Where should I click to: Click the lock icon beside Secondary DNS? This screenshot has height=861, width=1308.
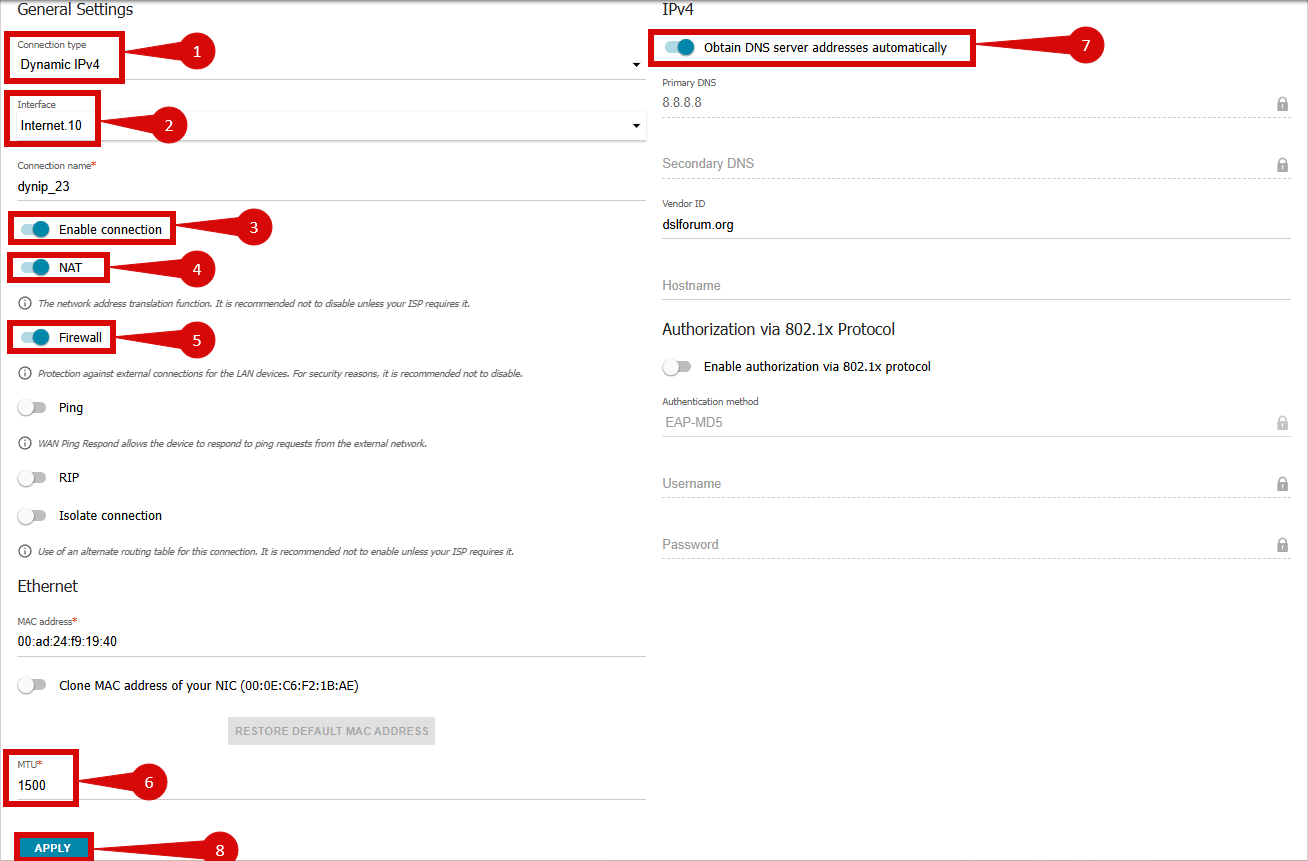point(1282,164)
